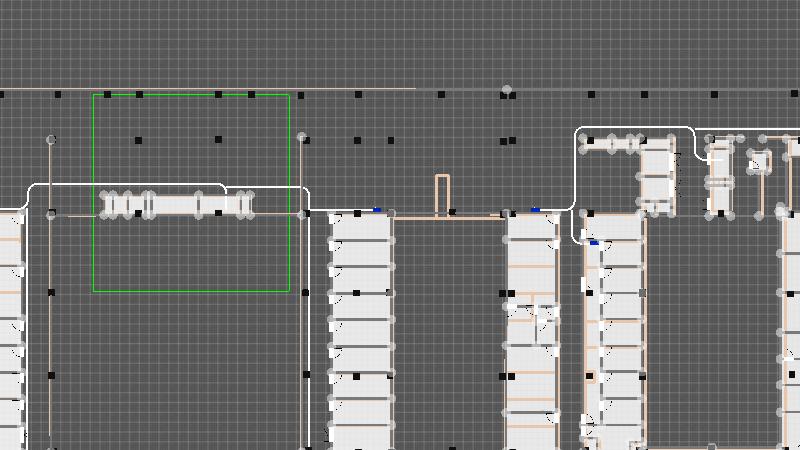Select the white rounded outline corner at far left

tap(34, 190)
